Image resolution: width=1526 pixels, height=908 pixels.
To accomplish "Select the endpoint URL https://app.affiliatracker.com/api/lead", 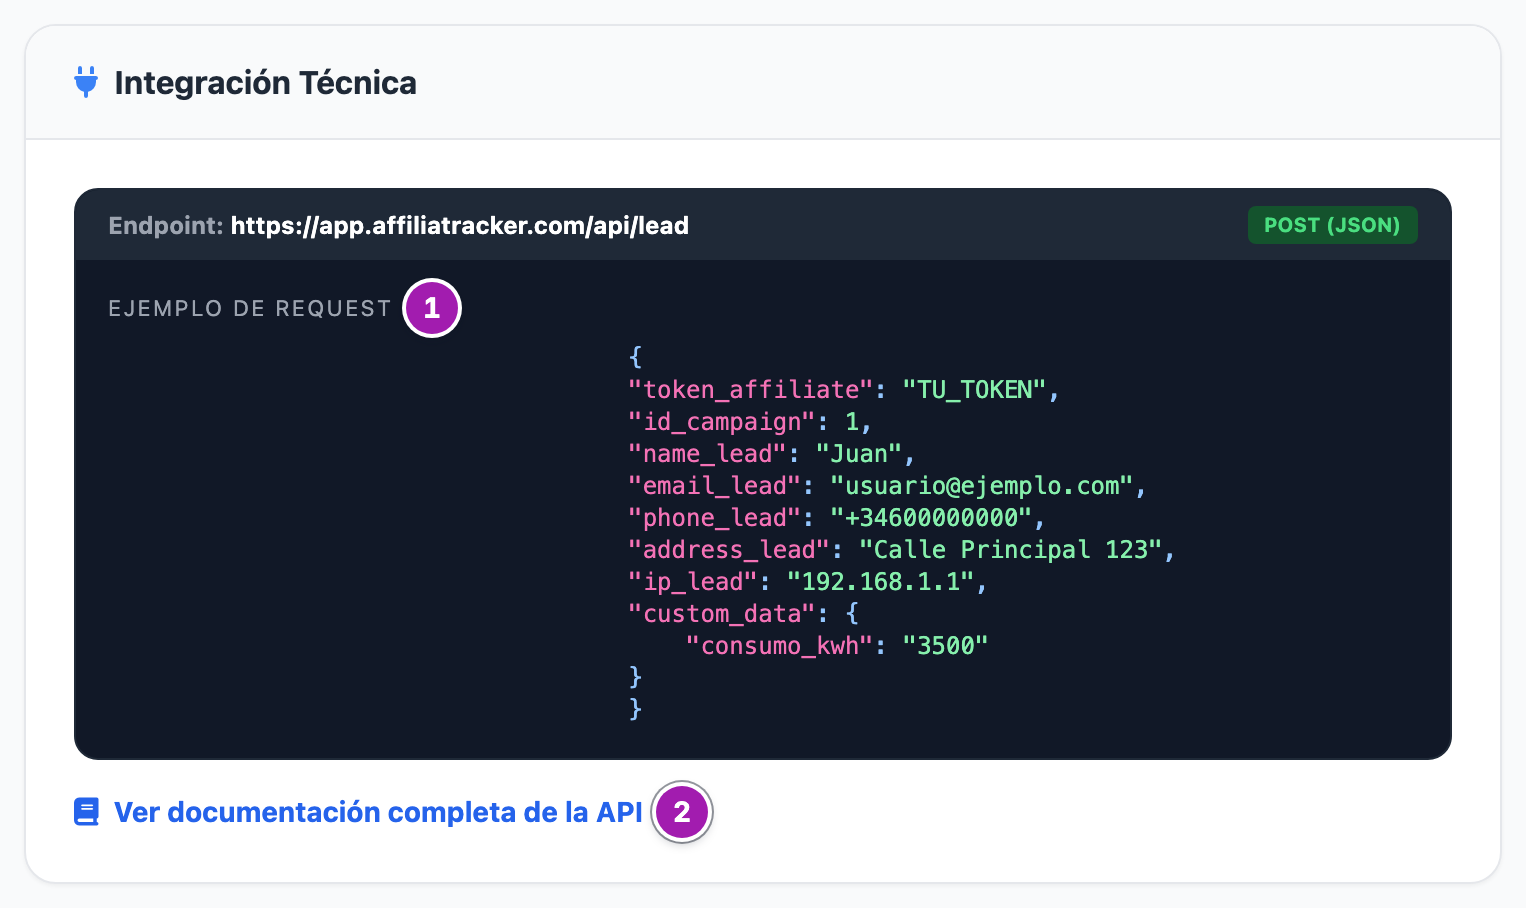I will [x=460, y=226].
